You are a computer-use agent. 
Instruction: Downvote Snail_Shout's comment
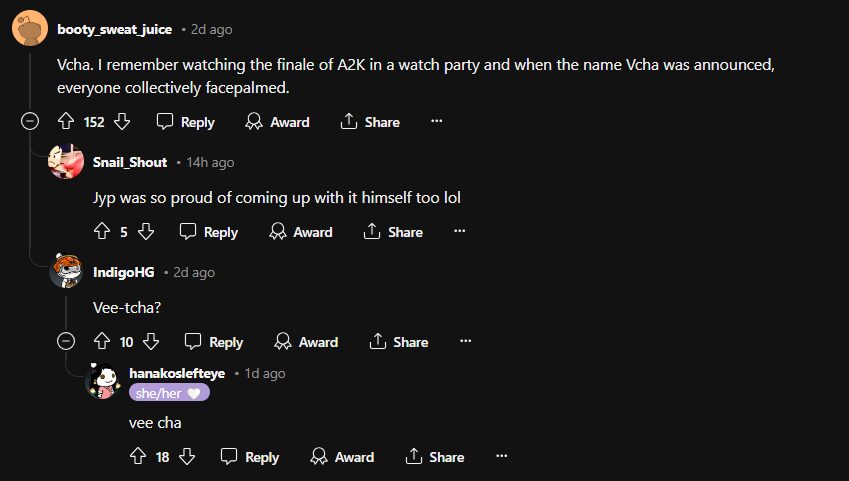[146, 232]
